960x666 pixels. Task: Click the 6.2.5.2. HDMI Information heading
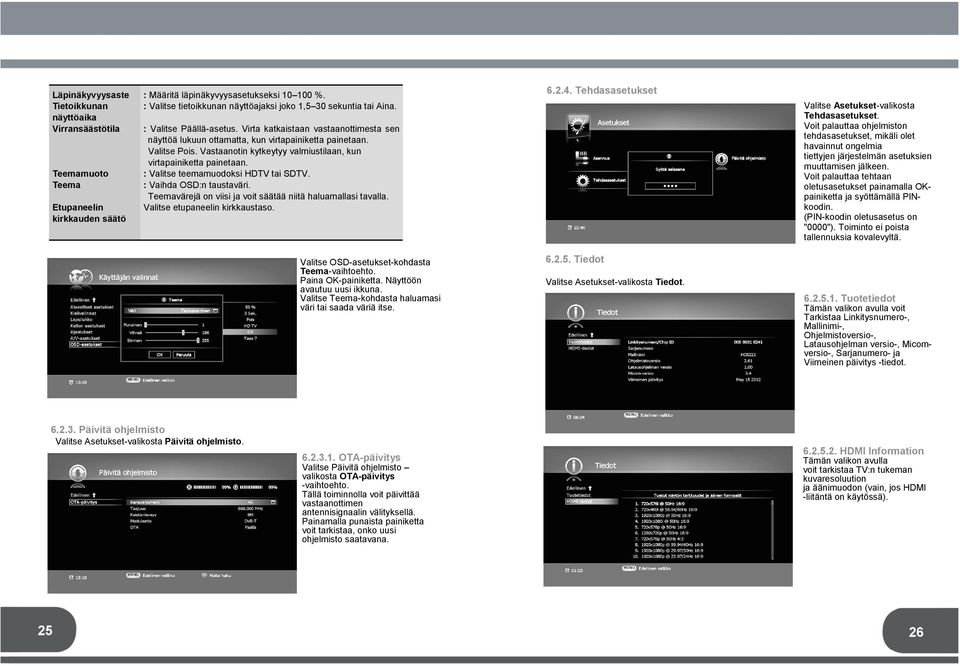click(863, 451)
